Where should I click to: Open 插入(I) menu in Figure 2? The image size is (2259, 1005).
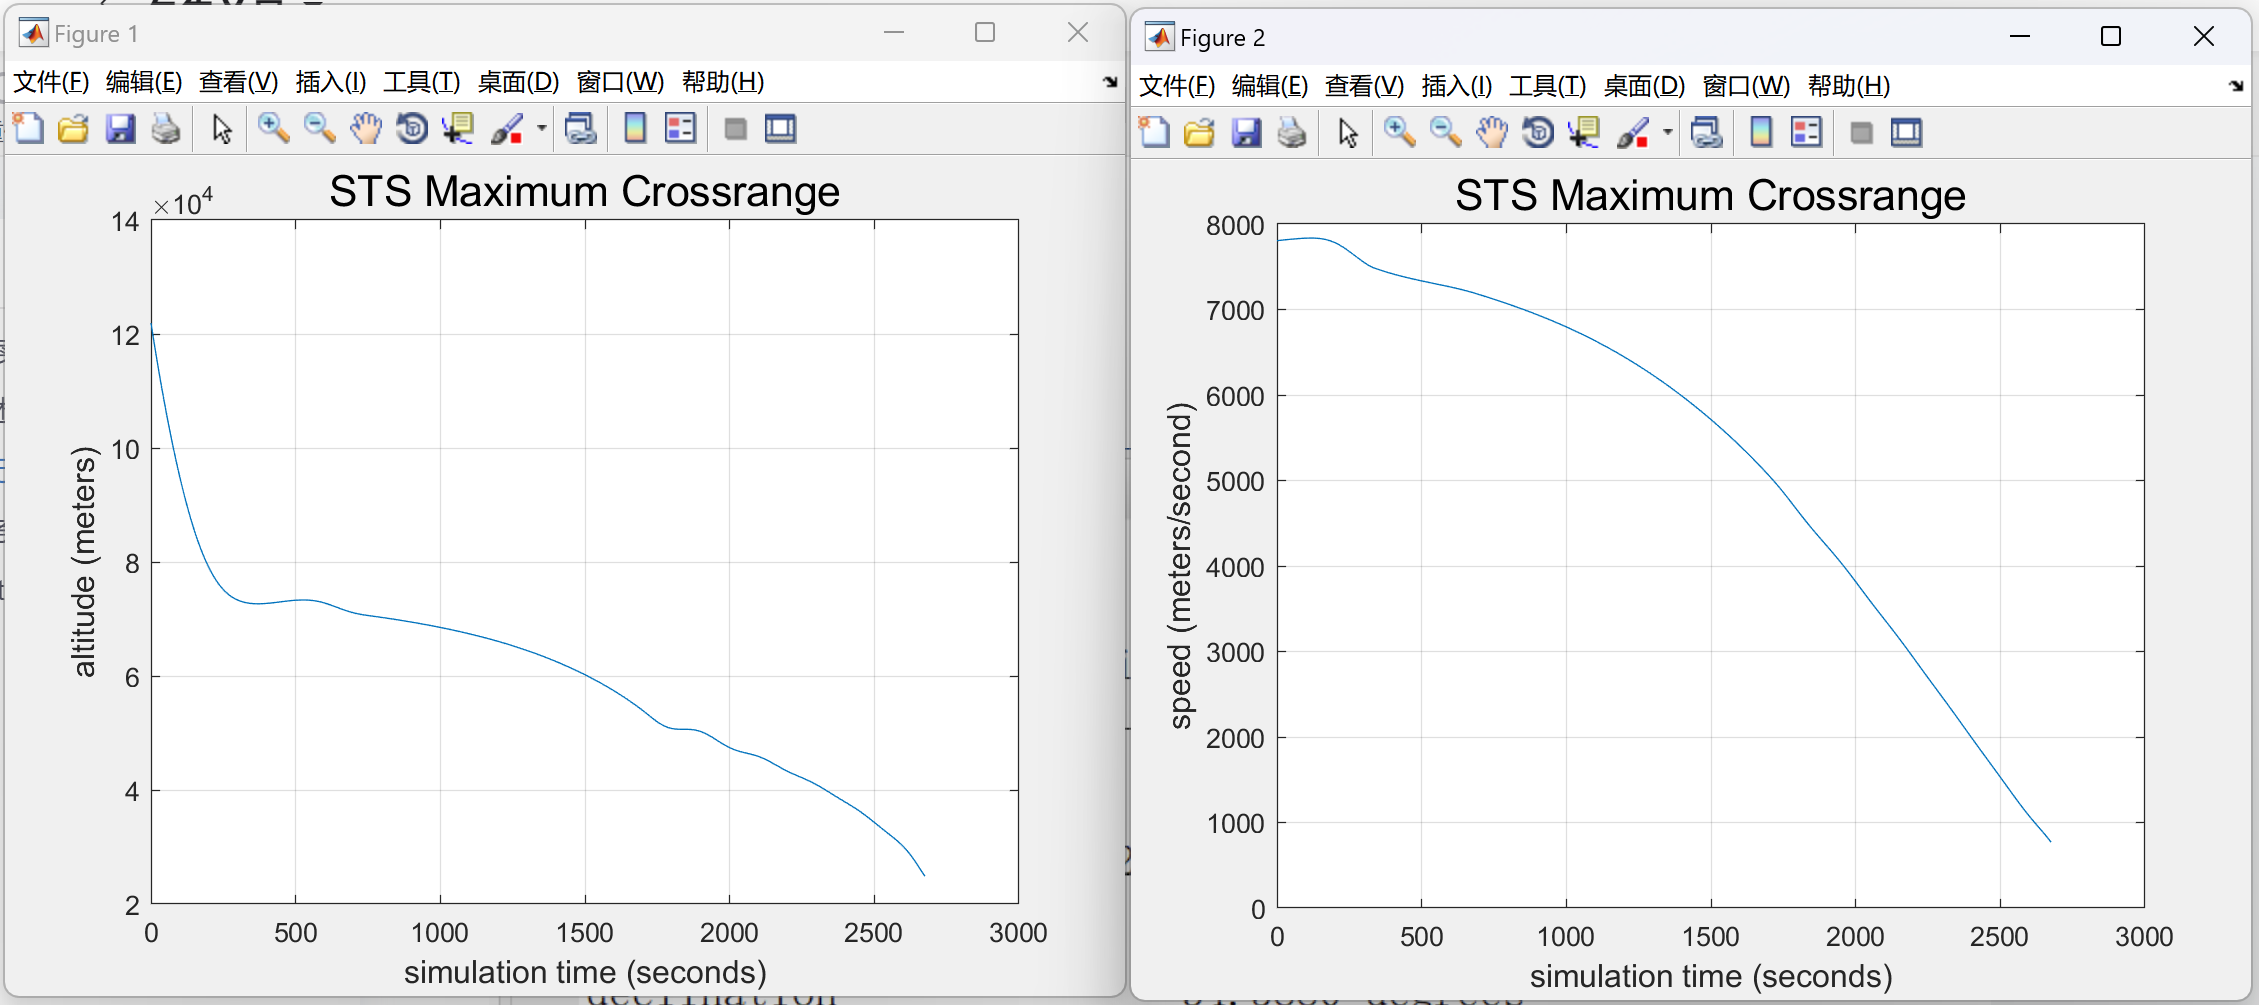tap(1457, 86)
